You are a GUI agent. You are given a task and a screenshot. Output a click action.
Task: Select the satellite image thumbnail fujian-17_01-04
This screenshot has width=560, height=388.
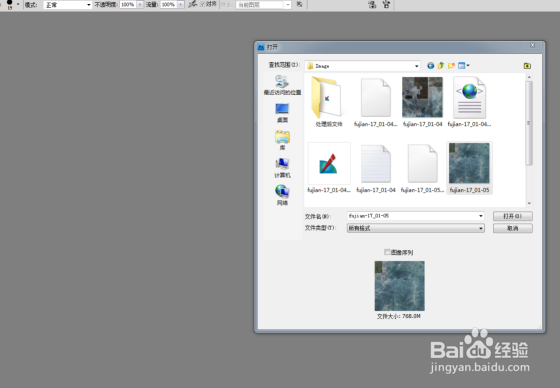(x=422, y=102)
